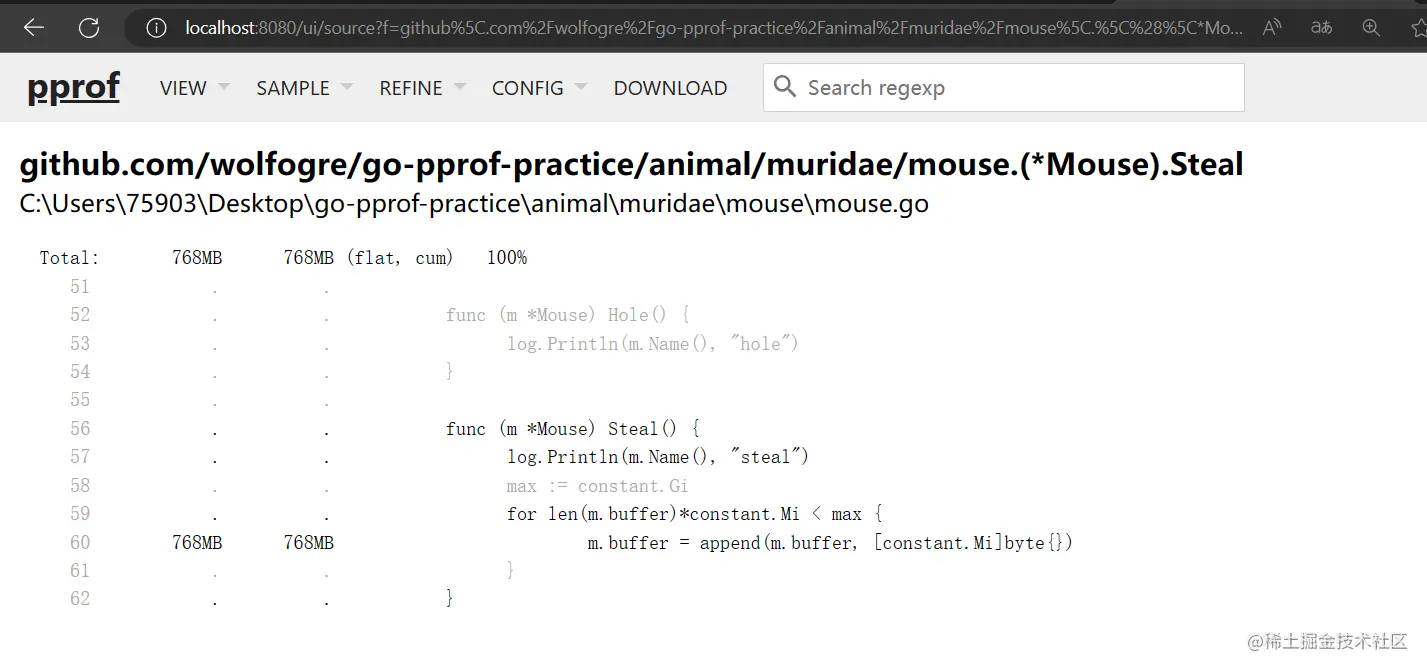Click the for len(m.buffer)*constant.Mi line
The width and height of the screenshot is (1427, 671).
point(695,514)
